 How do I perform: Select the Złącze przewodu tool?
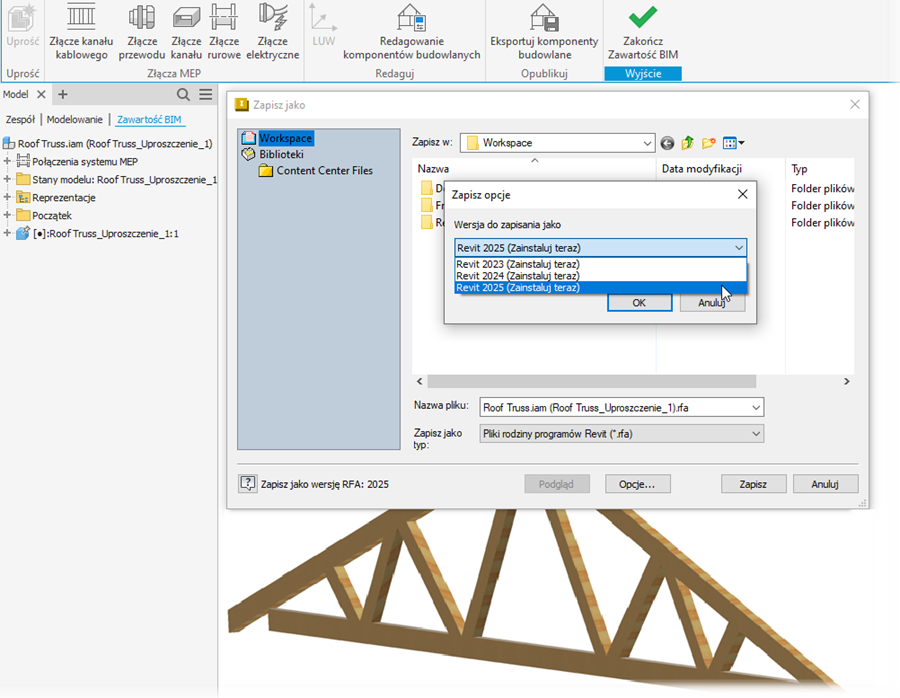pos(142,32)
